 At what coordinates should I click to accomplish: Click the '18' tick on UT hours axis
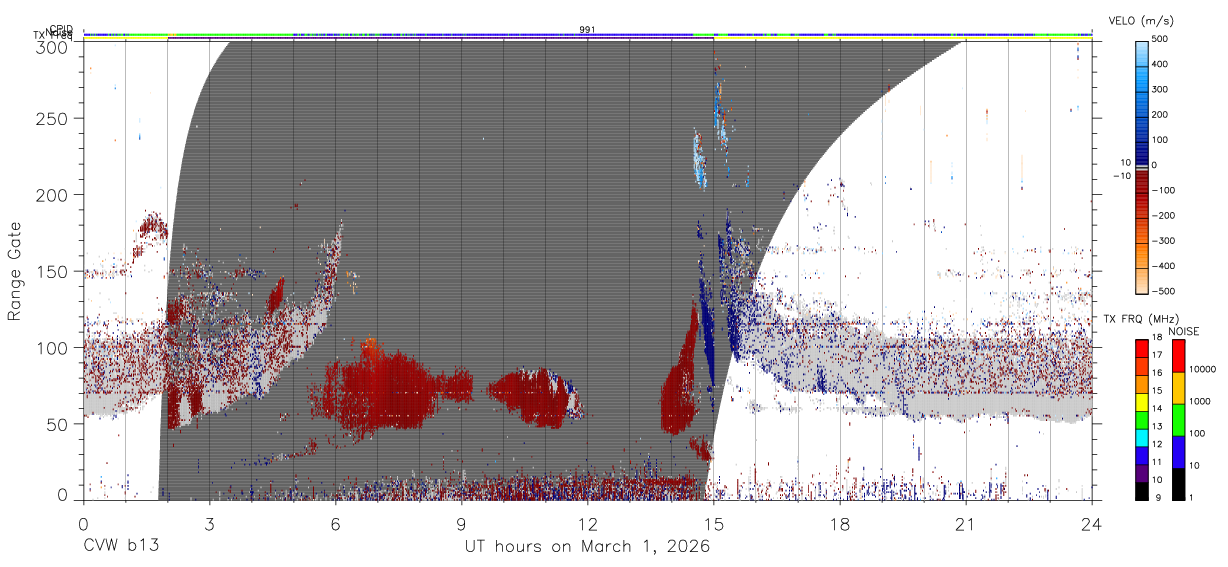coord(839,523)
